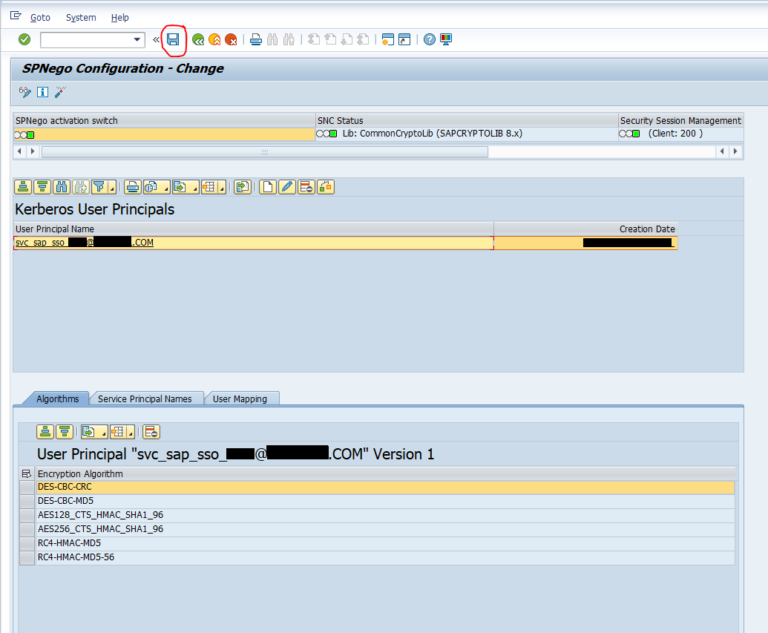Click the top toolbar Print icon

pyautogui.click(x=256, y=40)
